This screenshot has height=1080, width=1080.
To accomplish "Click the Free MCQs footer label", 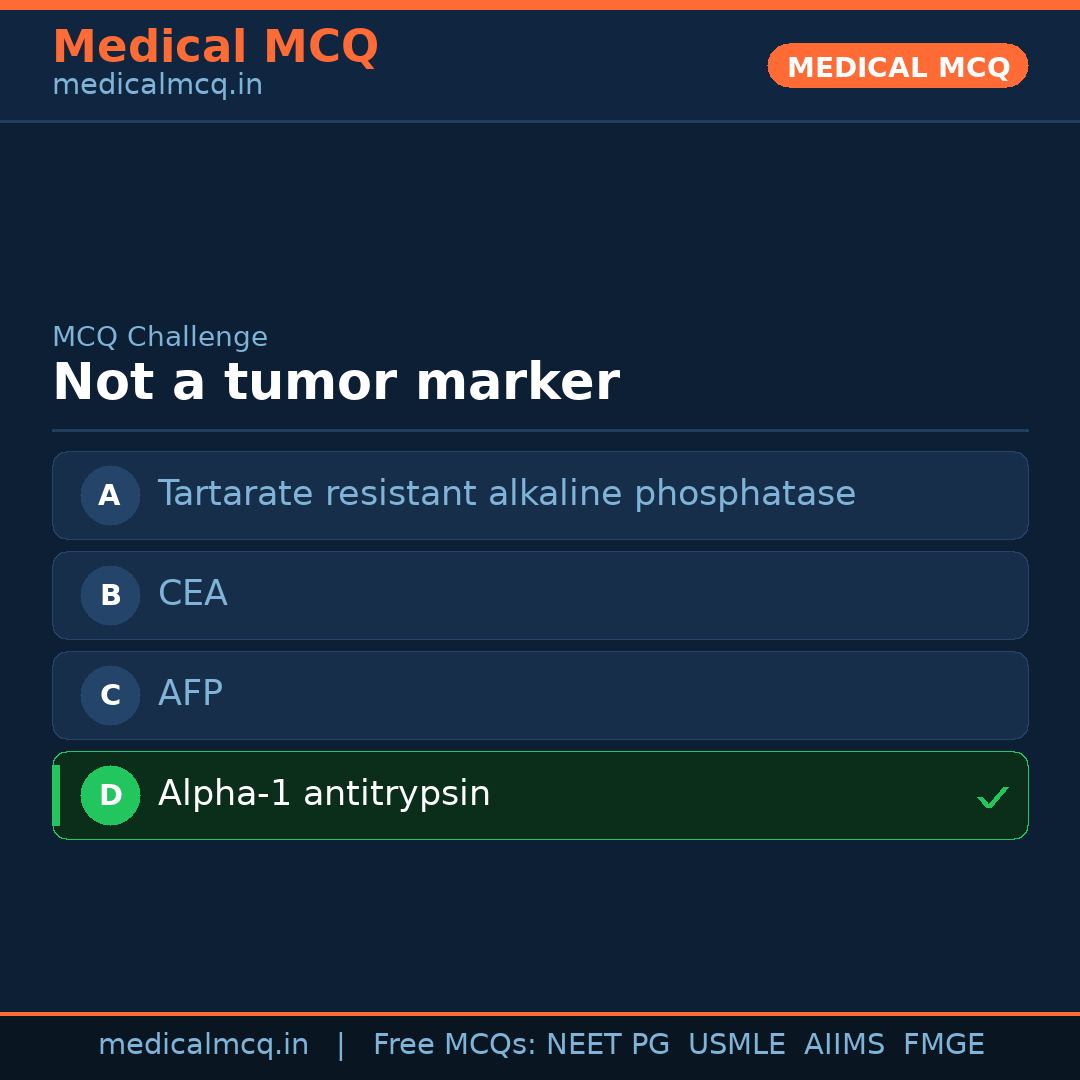I will tap(454, 1045).
